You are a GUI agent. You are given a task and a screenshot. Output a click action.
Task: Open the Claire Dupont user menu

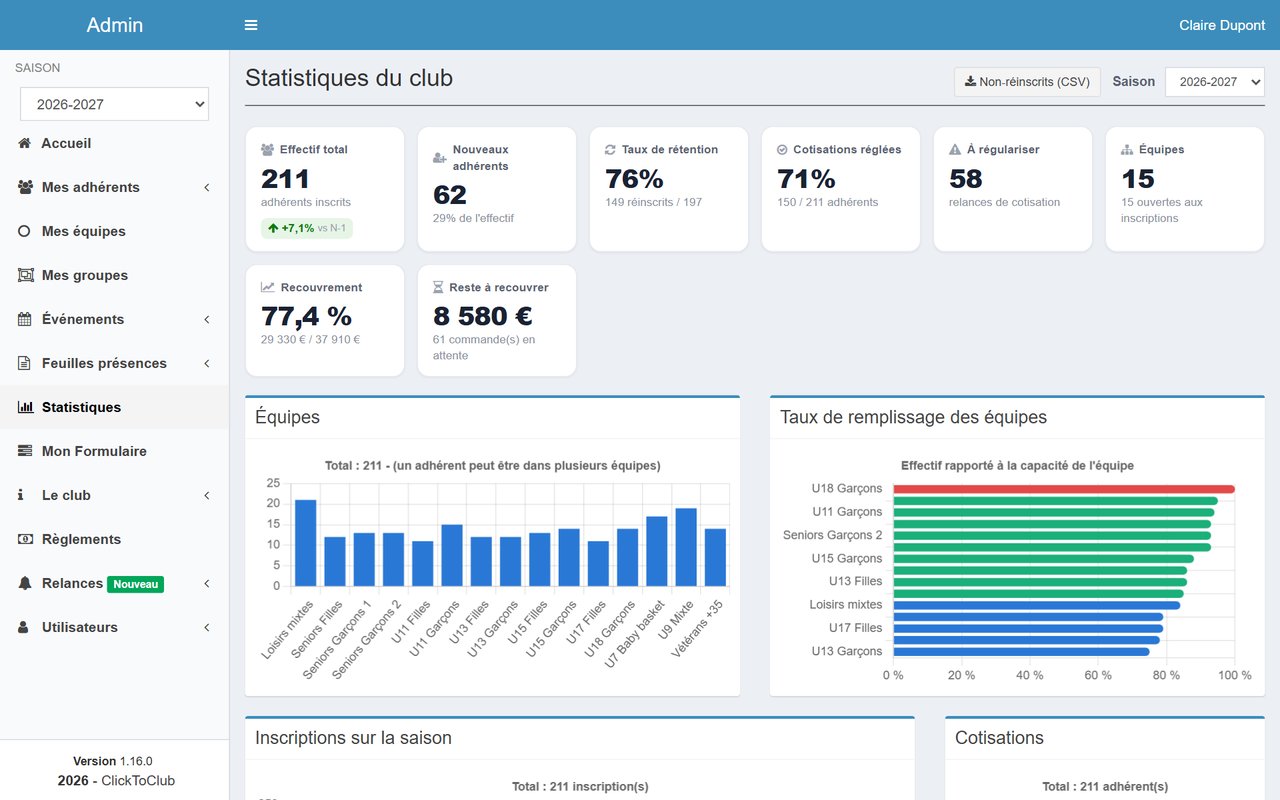(1222, 25)
